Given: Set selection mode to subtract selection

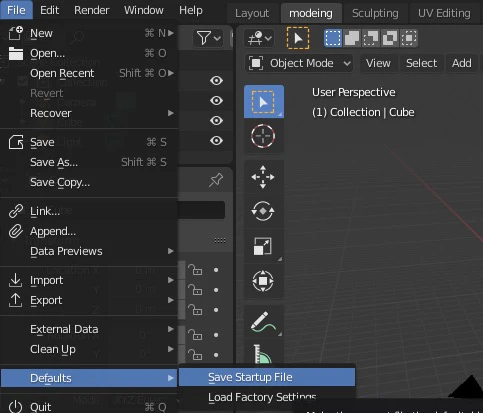Looking at the screenshot, I should [371, 38].
